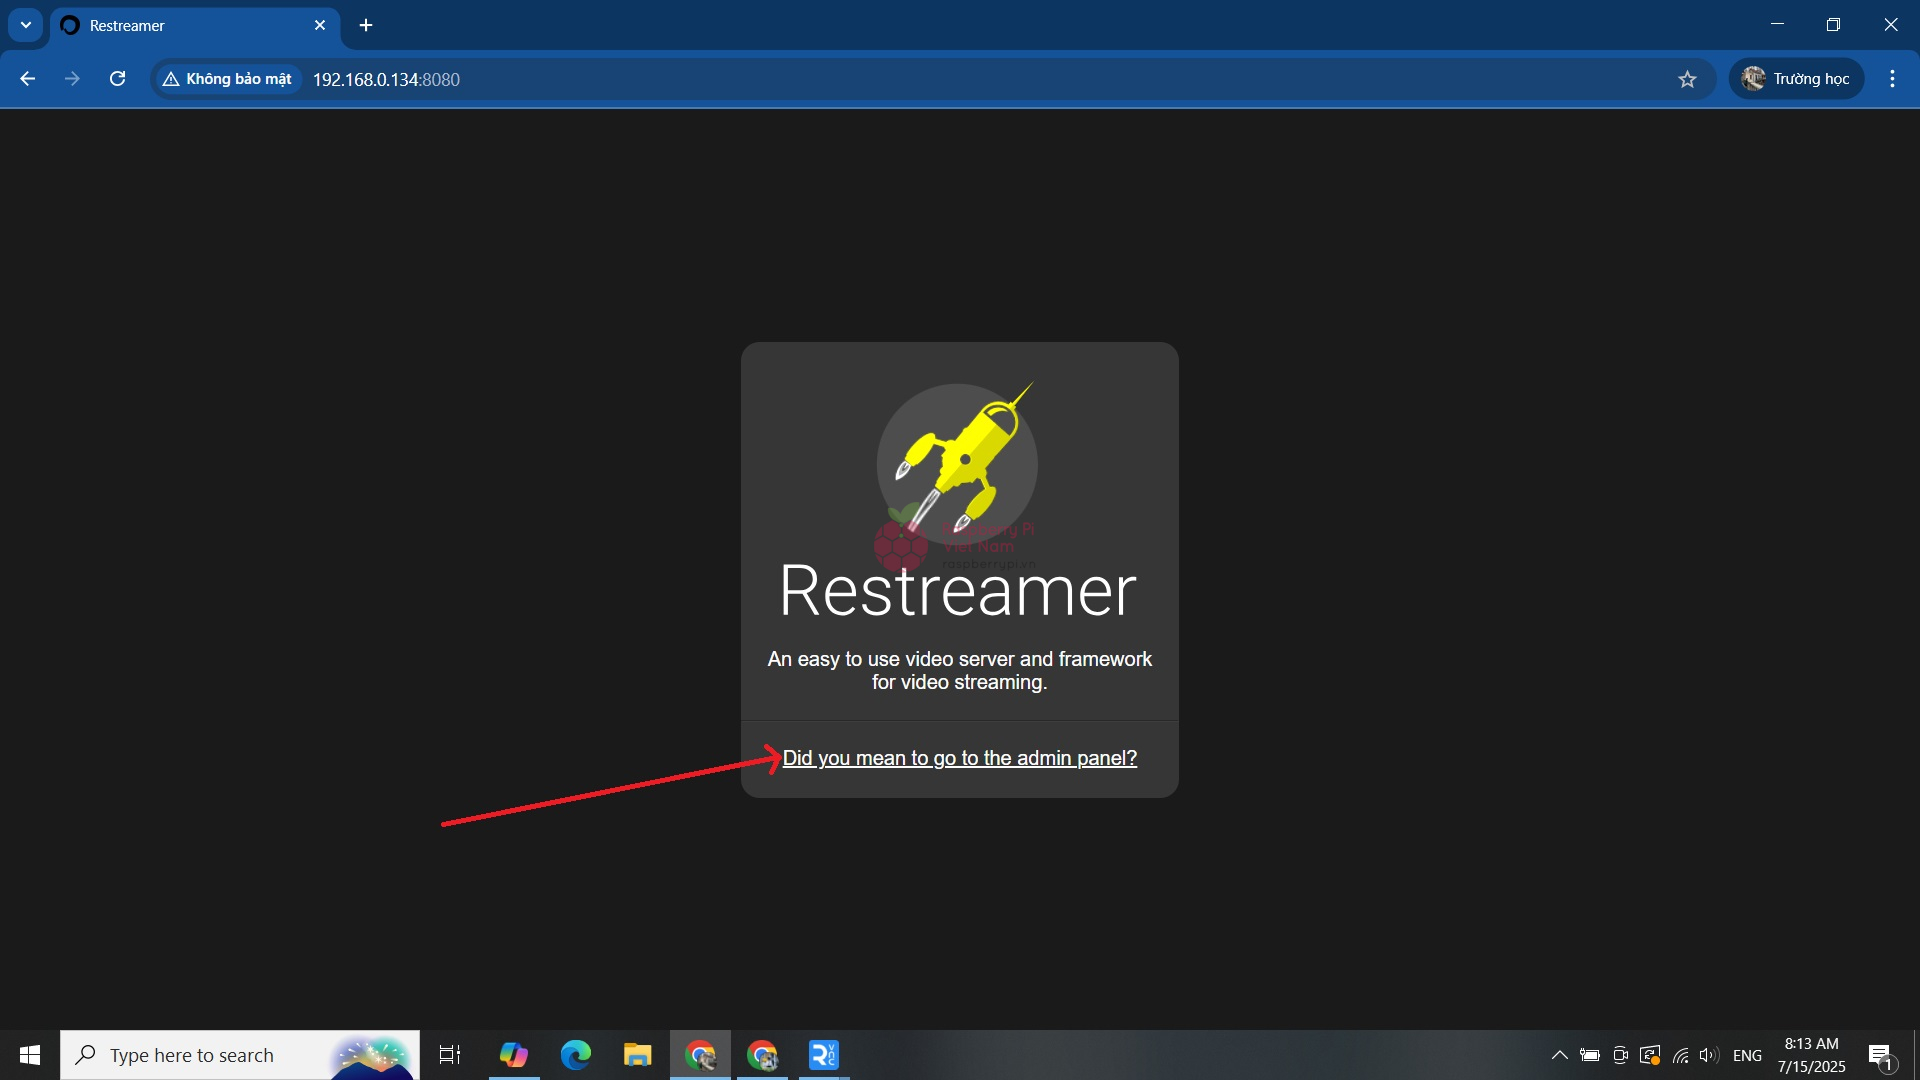This screenshot has height=1080, width=1920.
Task: Click the address bar URL
Action: point(386,80)
